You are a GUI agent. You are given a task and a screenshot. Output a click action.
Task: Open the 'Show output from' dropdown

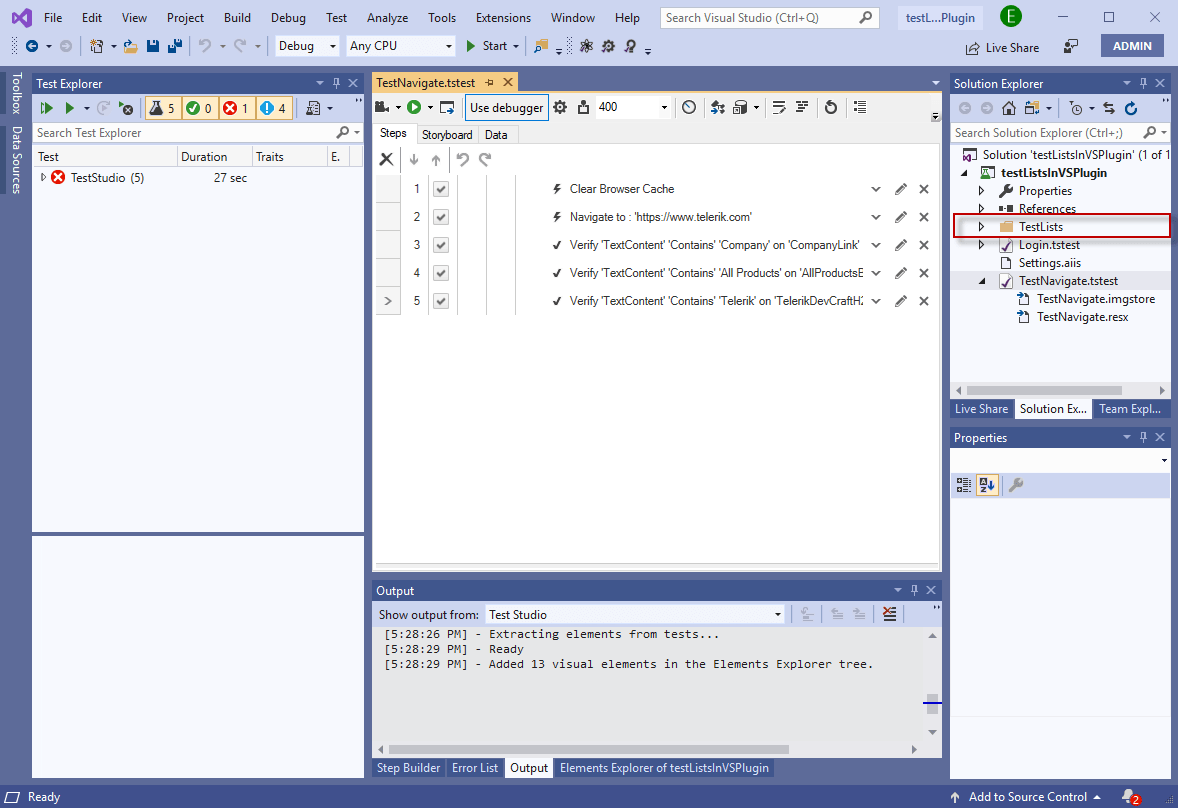pyautogui.click(x=778, y=613)
